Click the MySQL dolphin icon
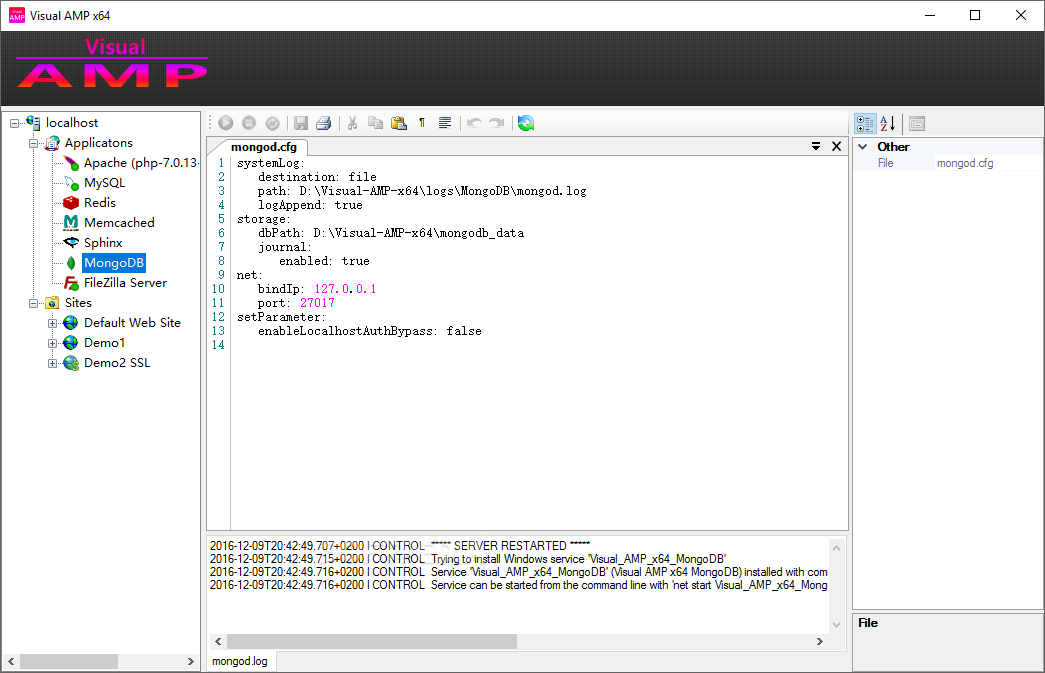 (x=71, y=183)
